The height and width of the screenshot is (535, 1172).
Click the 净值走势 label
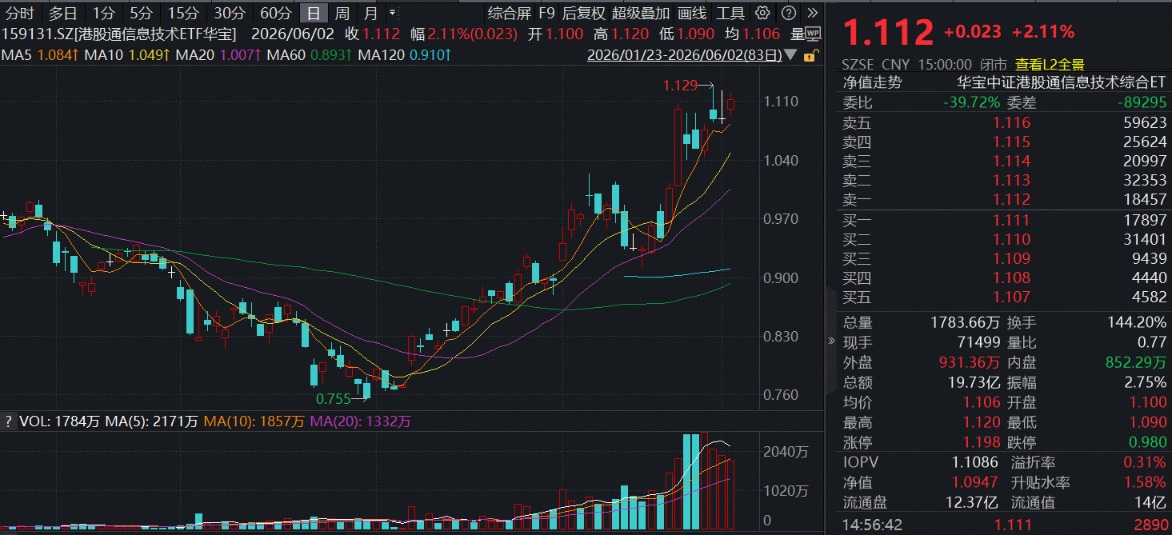pyautogui.click(x=872, y=82)
